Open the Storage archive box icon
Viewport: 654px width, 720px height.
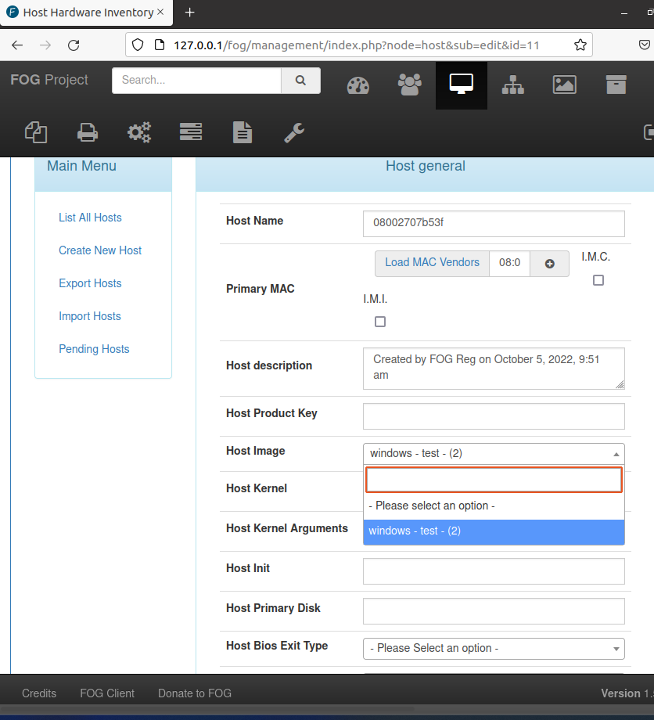tap(616, 85)
